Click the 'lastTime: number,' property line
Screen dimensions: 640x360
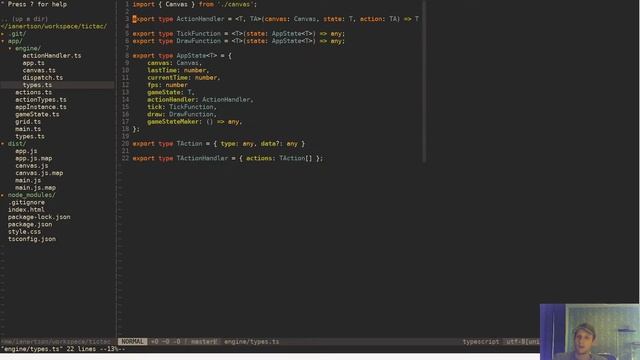[x=178, y=71]
